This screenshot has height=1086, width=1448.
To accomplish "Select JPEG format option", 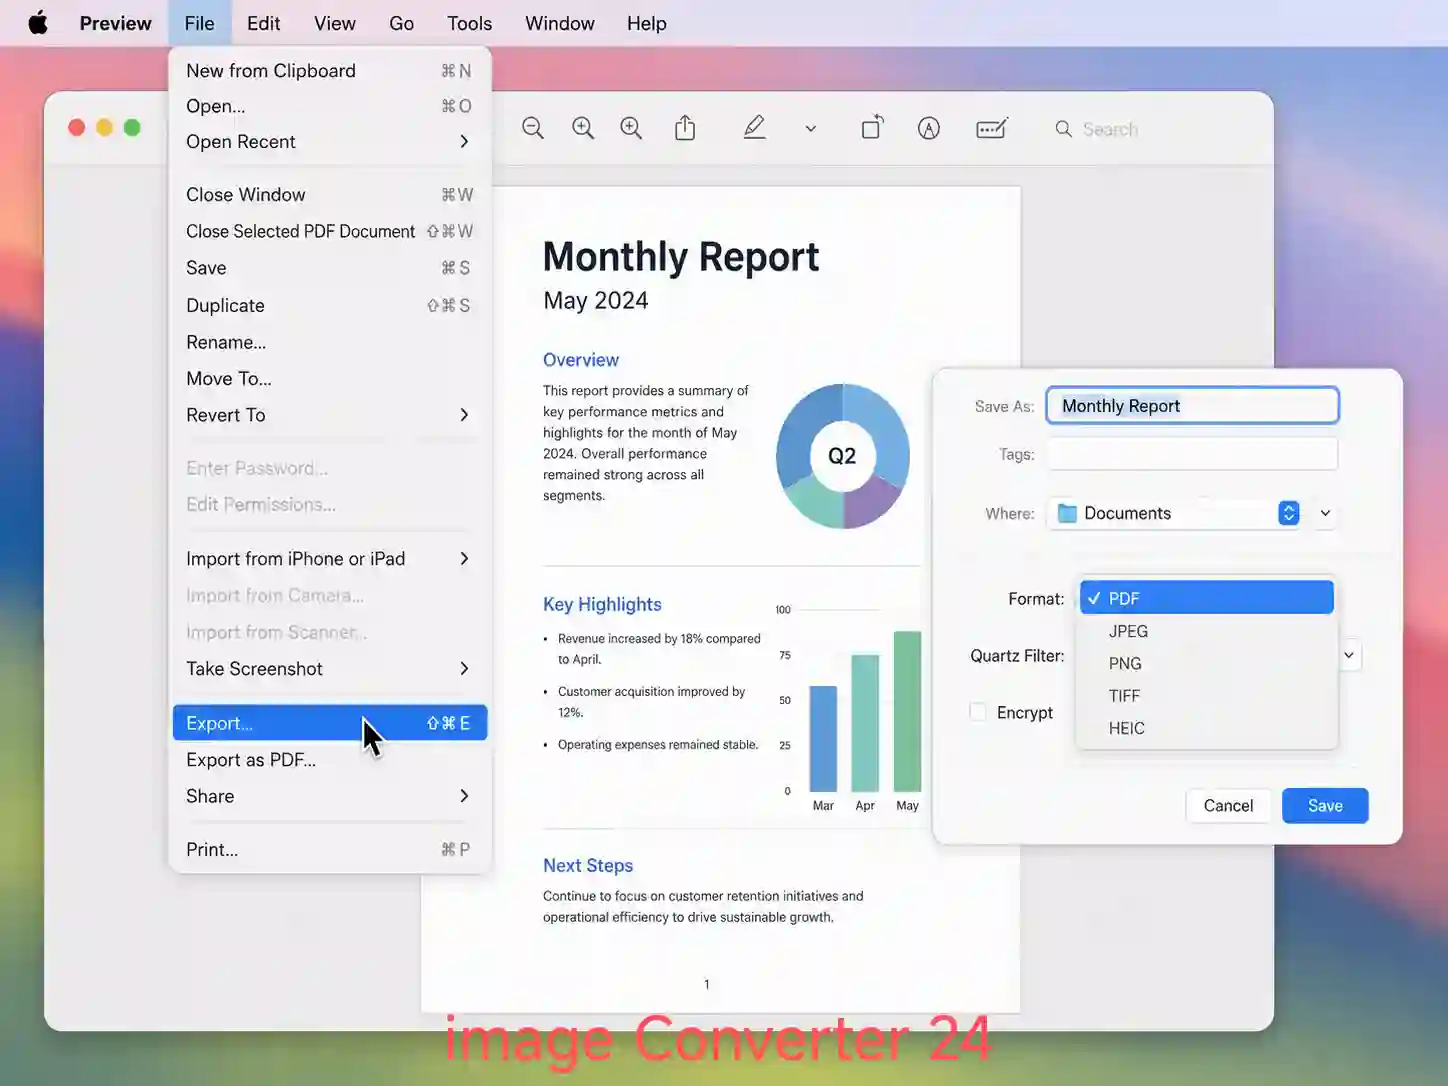I will pos(1207,631).
